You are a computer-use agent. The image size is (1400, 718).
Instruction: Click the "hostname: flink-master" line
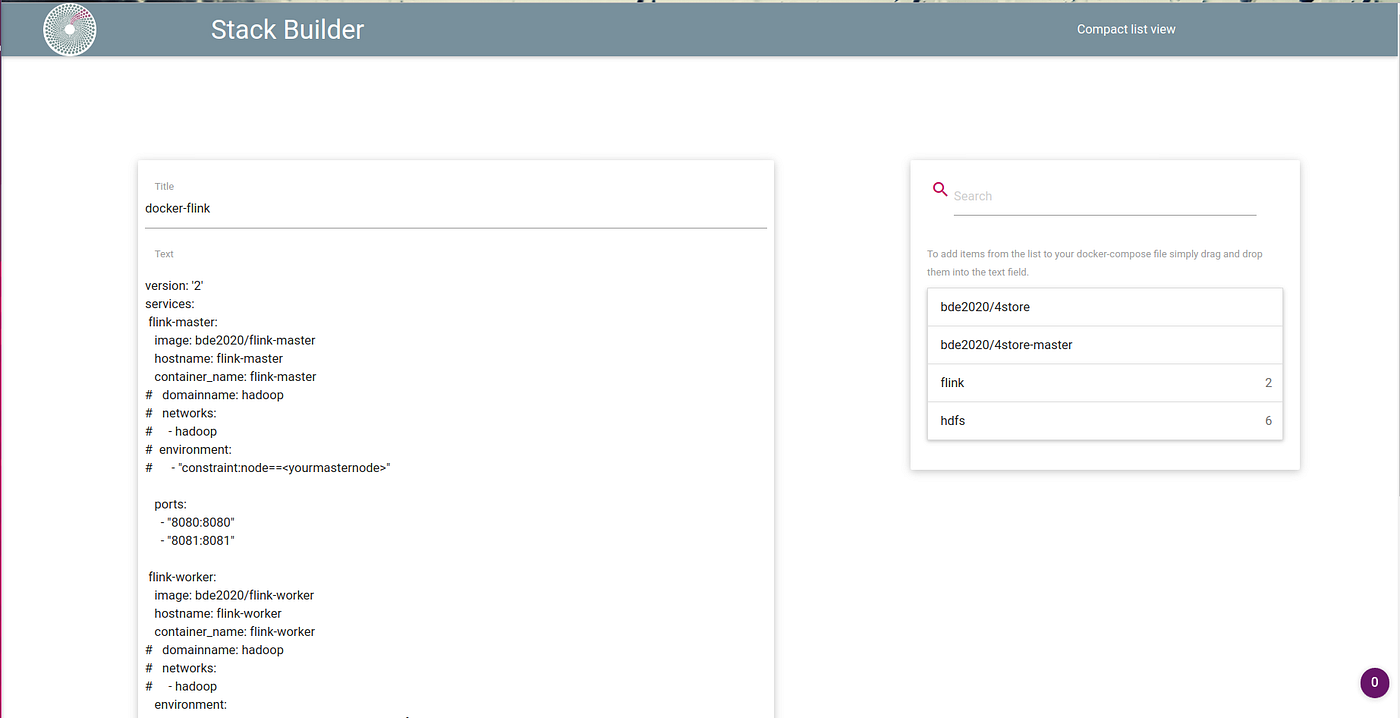point(218,358)
